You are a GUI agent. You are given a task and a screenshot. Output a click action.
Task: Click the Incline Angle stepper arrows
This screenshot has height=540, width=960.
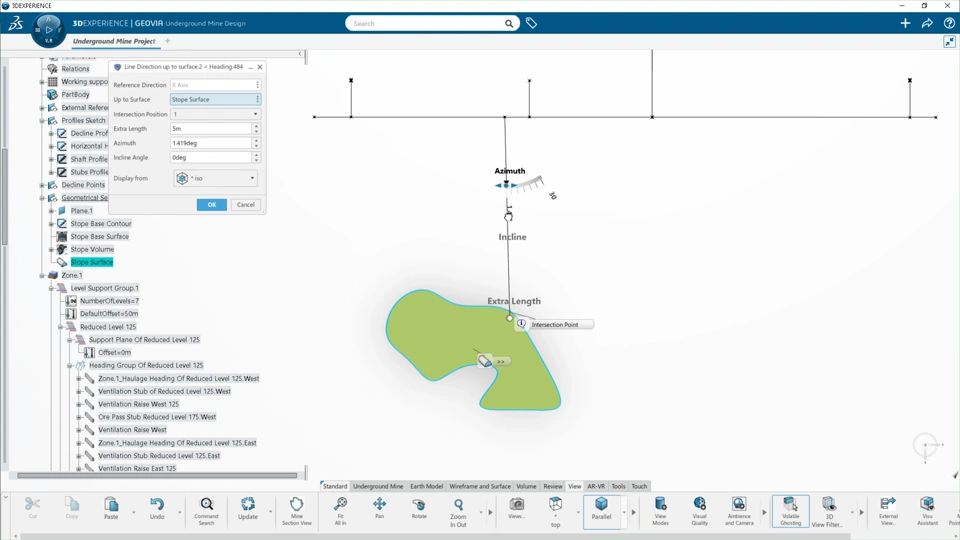[x=257, y=157]
